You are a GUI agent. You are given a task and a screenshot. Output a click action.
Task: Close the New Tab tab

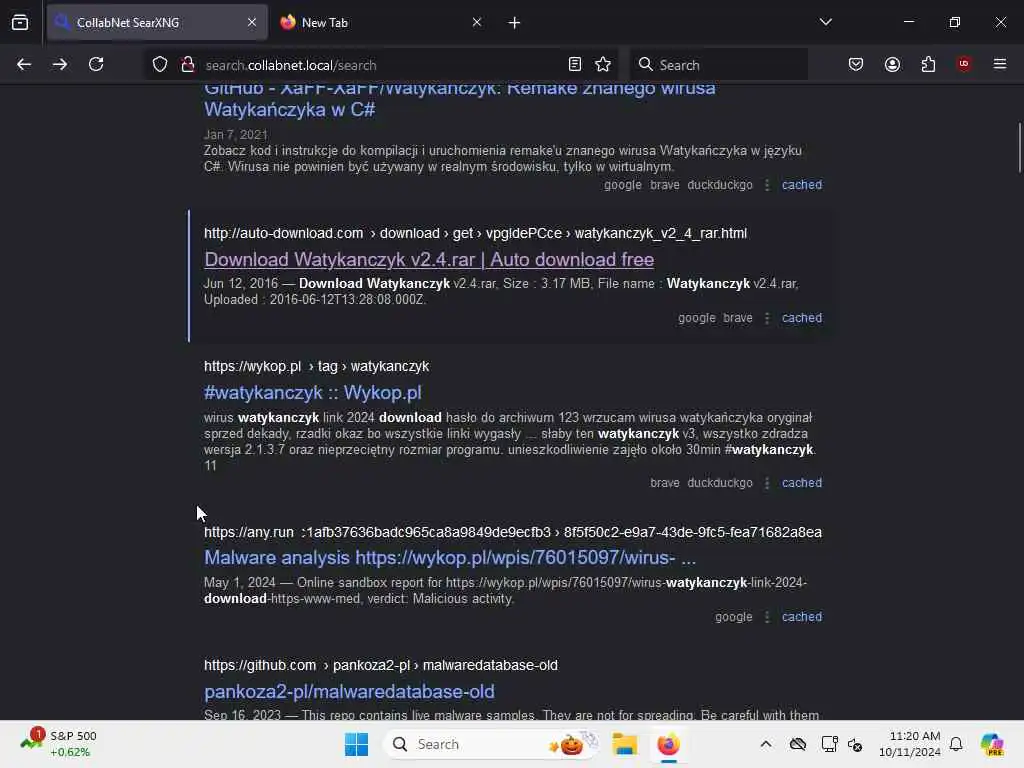pos(477,22)
